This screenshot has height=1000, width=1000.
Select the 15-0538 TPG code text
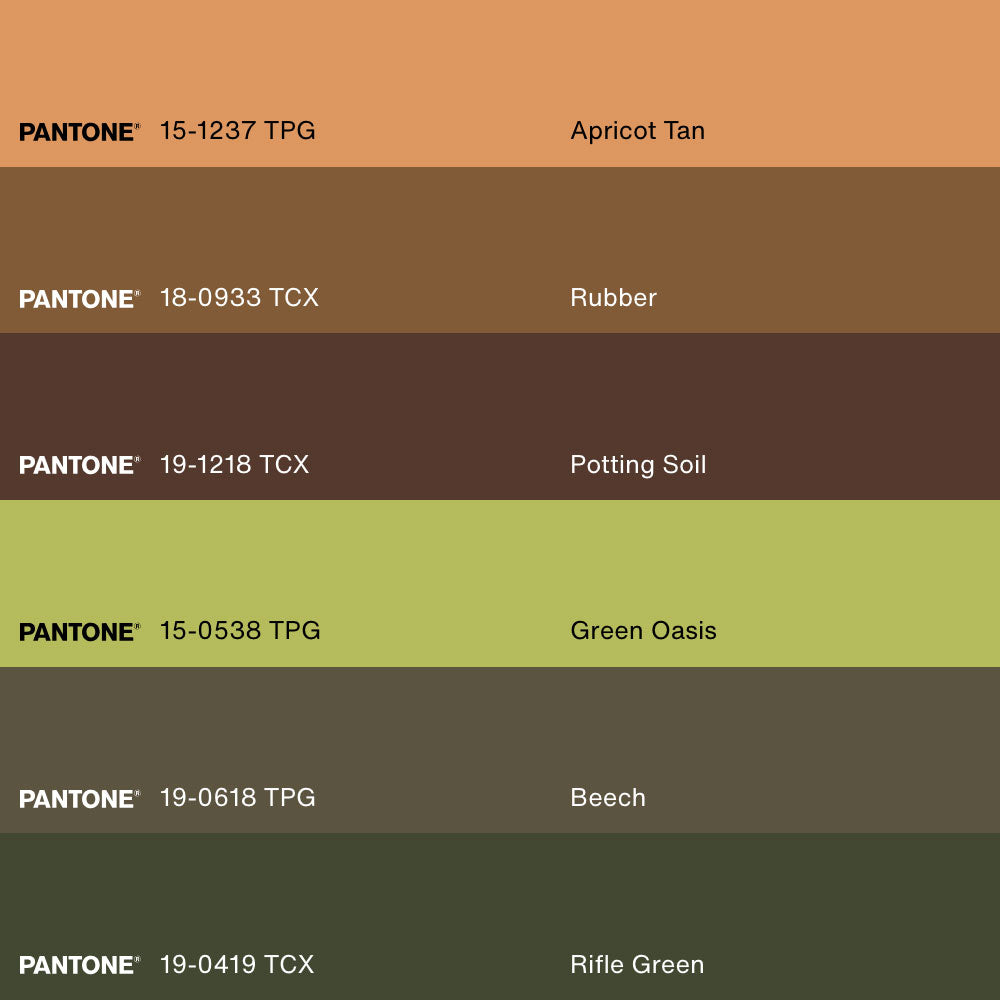240,630
